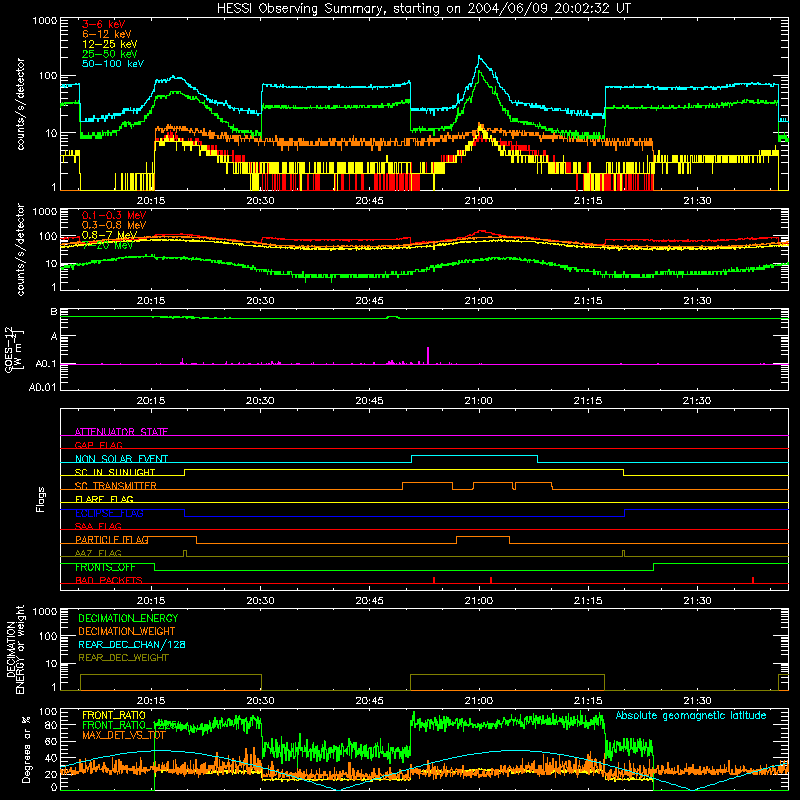Viewport: 800px width, 800px height.
Task: Click the cyan 50-100 keV peak at 21:00
Action: pos(479,57)
